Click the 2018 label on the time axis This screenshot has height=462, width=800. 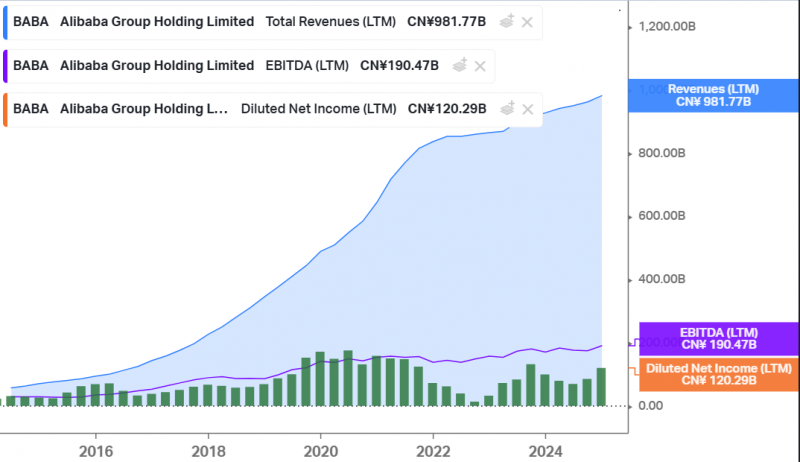point(208,451)
